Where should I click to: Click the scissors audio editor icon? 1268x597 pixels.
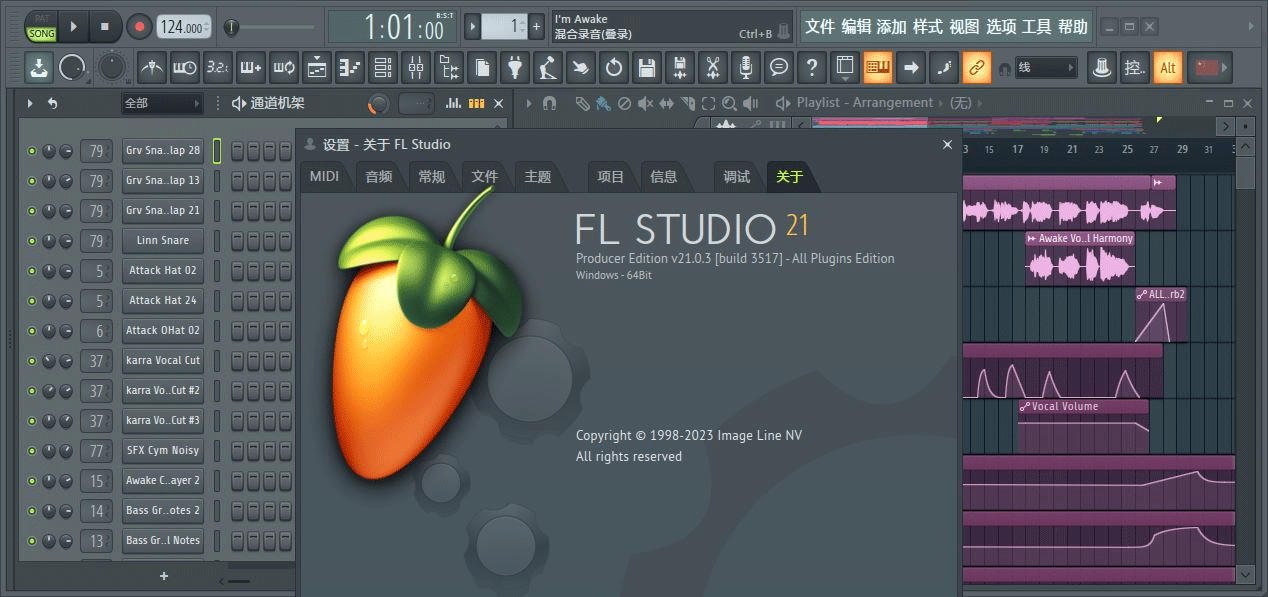click(713, 68)
